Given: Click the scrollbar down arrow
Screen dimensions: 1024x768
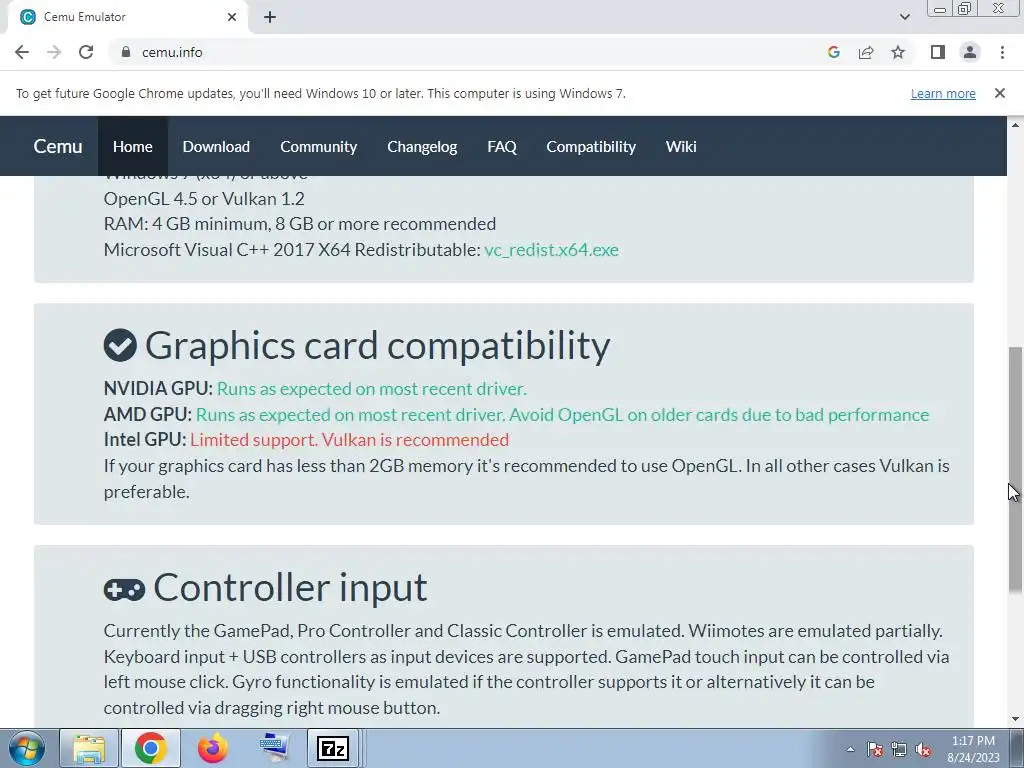Looking at the screenshot, I should 1015,720.
